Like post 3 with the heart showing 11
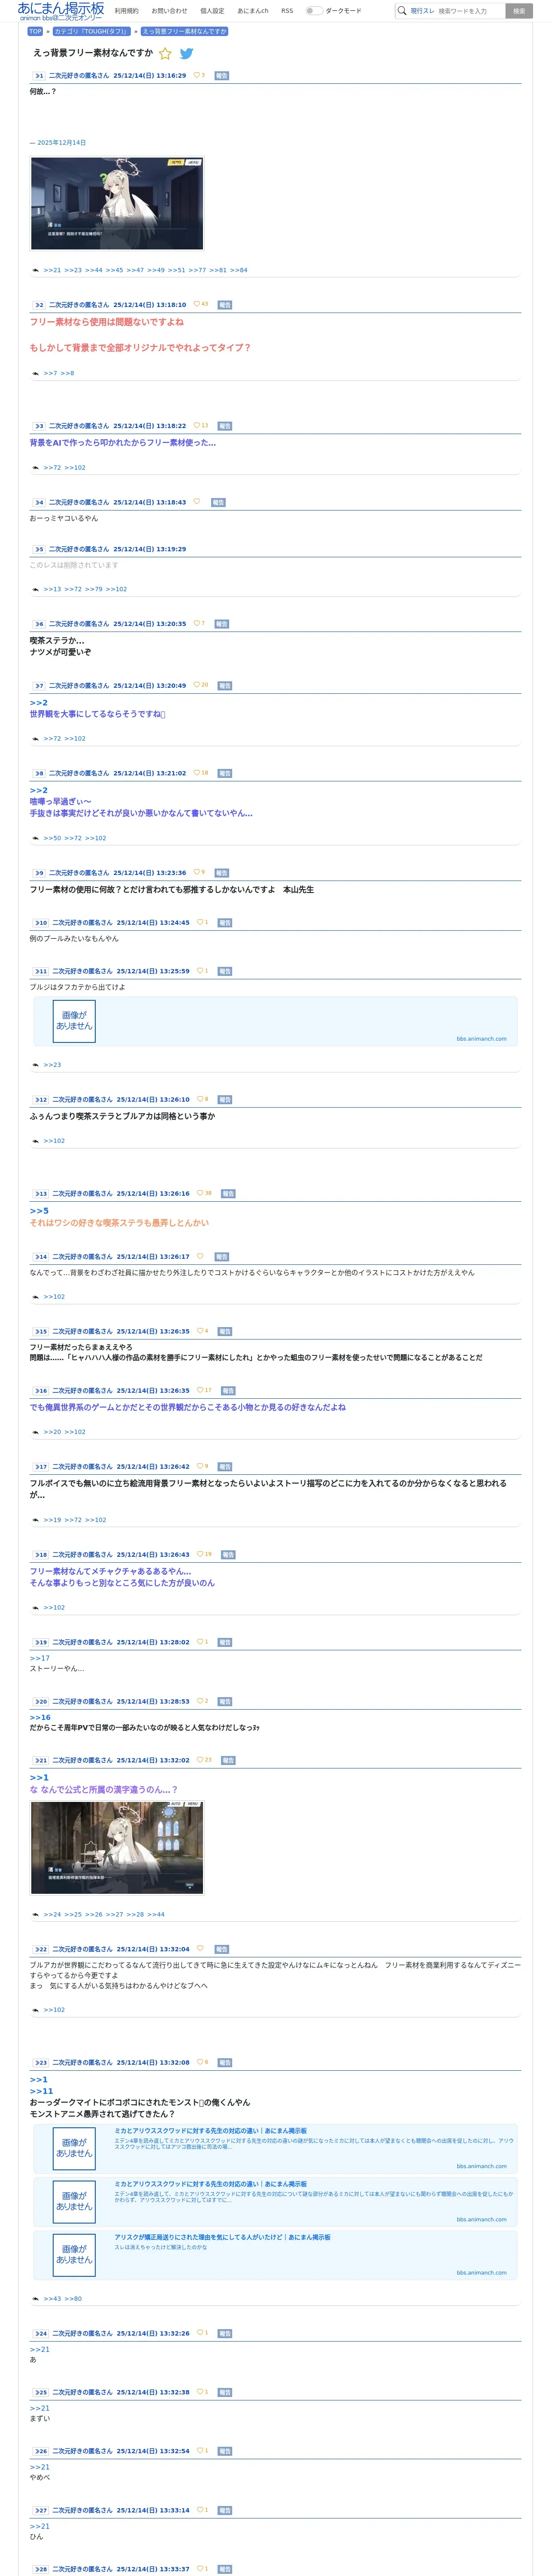 [197, 425]
